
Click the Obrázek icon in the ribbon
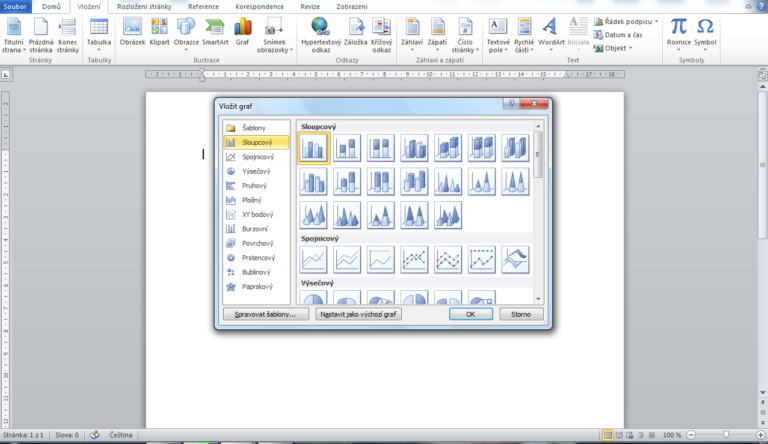(132, 31)
